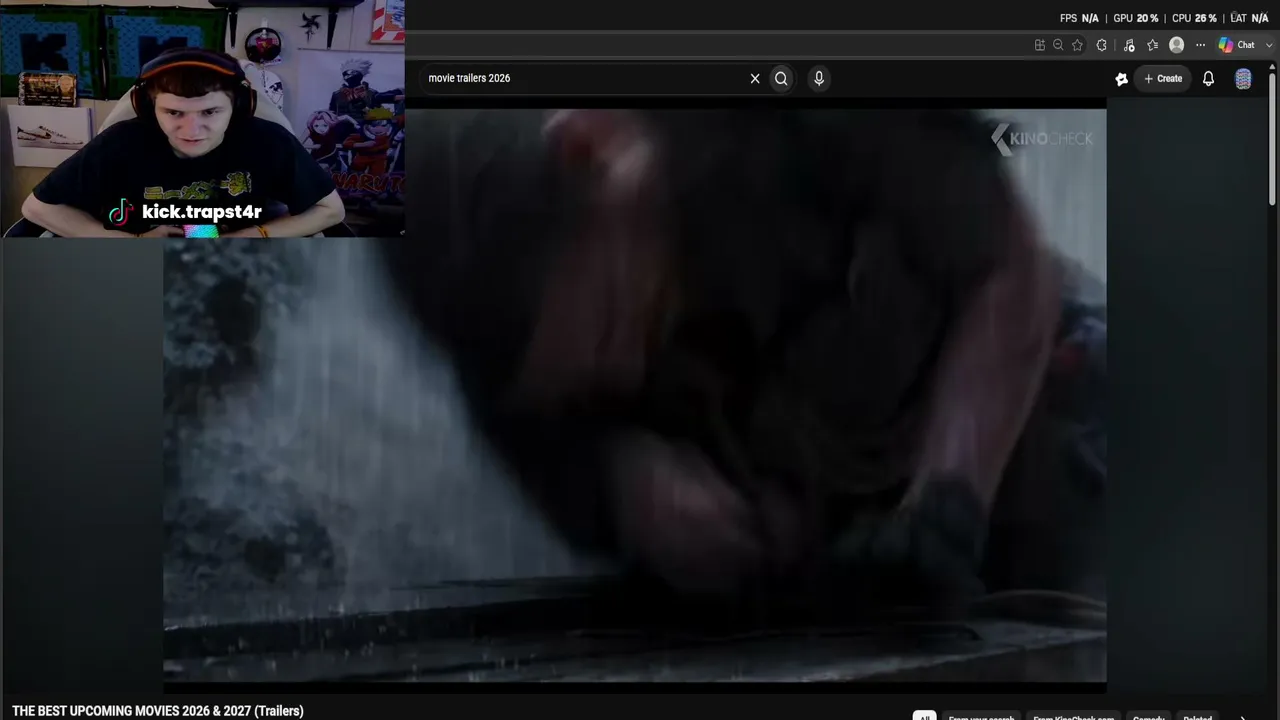This screenshot has width=1280, height=720.
Task: Select the 'Related' filter chip
Action: (x=1198, y=717)
